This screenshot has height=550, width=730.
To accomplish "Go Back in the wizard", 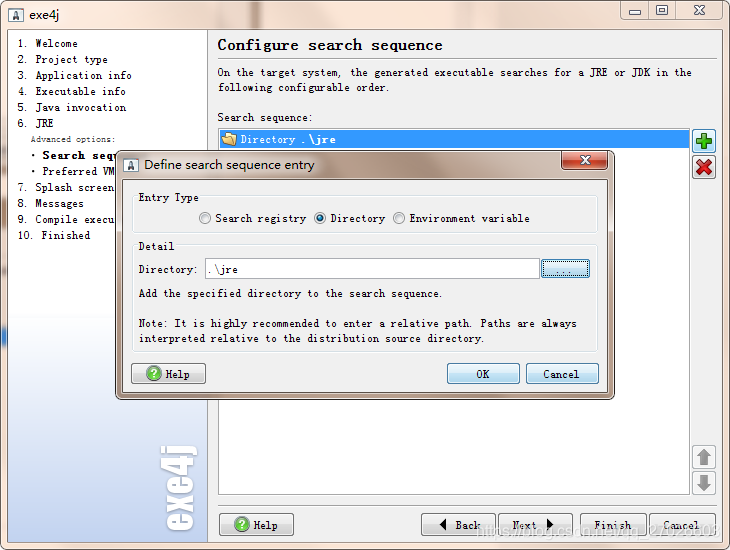I will [x=458, y=525].
